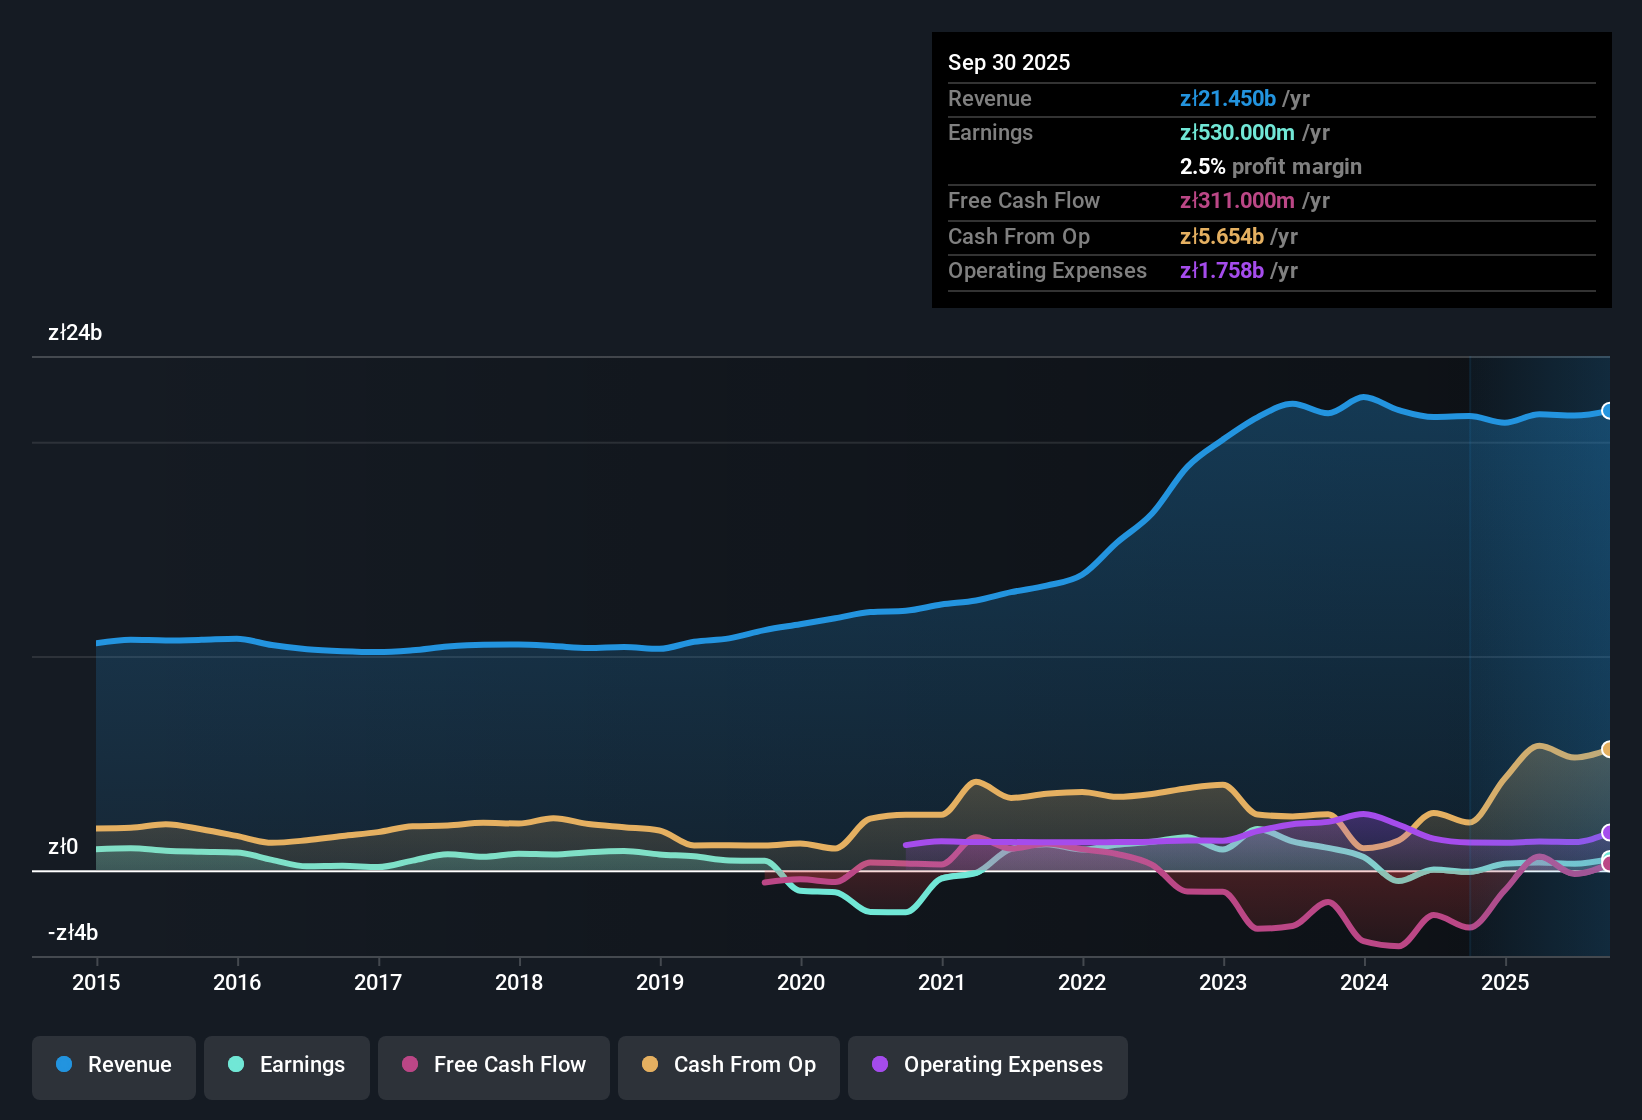Select the Revenue endpoint marker on the chart
1642x1120 pixels.
tap(1609, 410)
